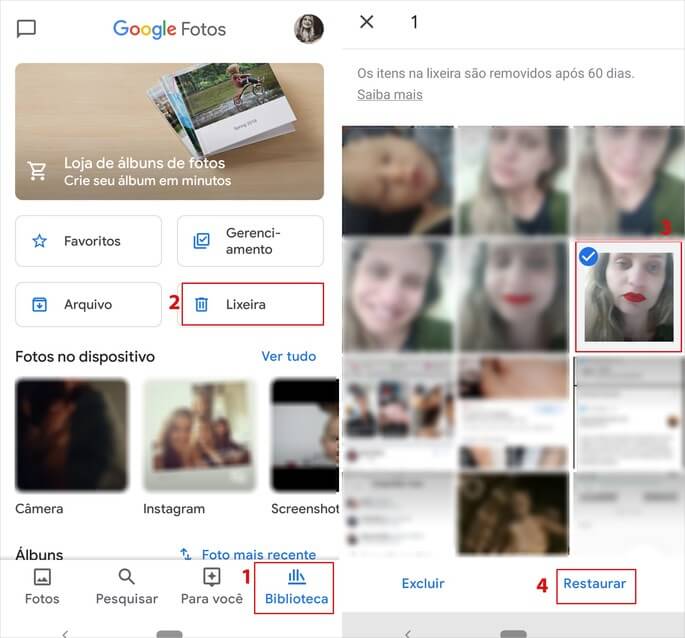Click Excluir to delete permanently
This screenshot has height=638, width=685.
(423, 584)
